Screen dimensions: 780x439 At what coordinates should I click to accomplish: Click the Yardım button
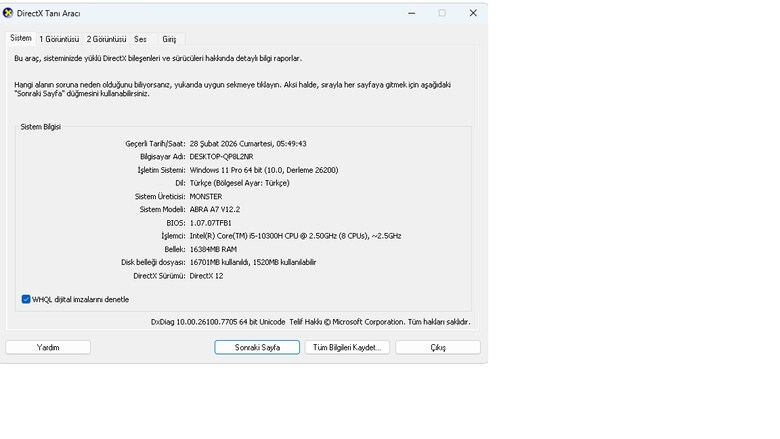(x=48, y=347)
